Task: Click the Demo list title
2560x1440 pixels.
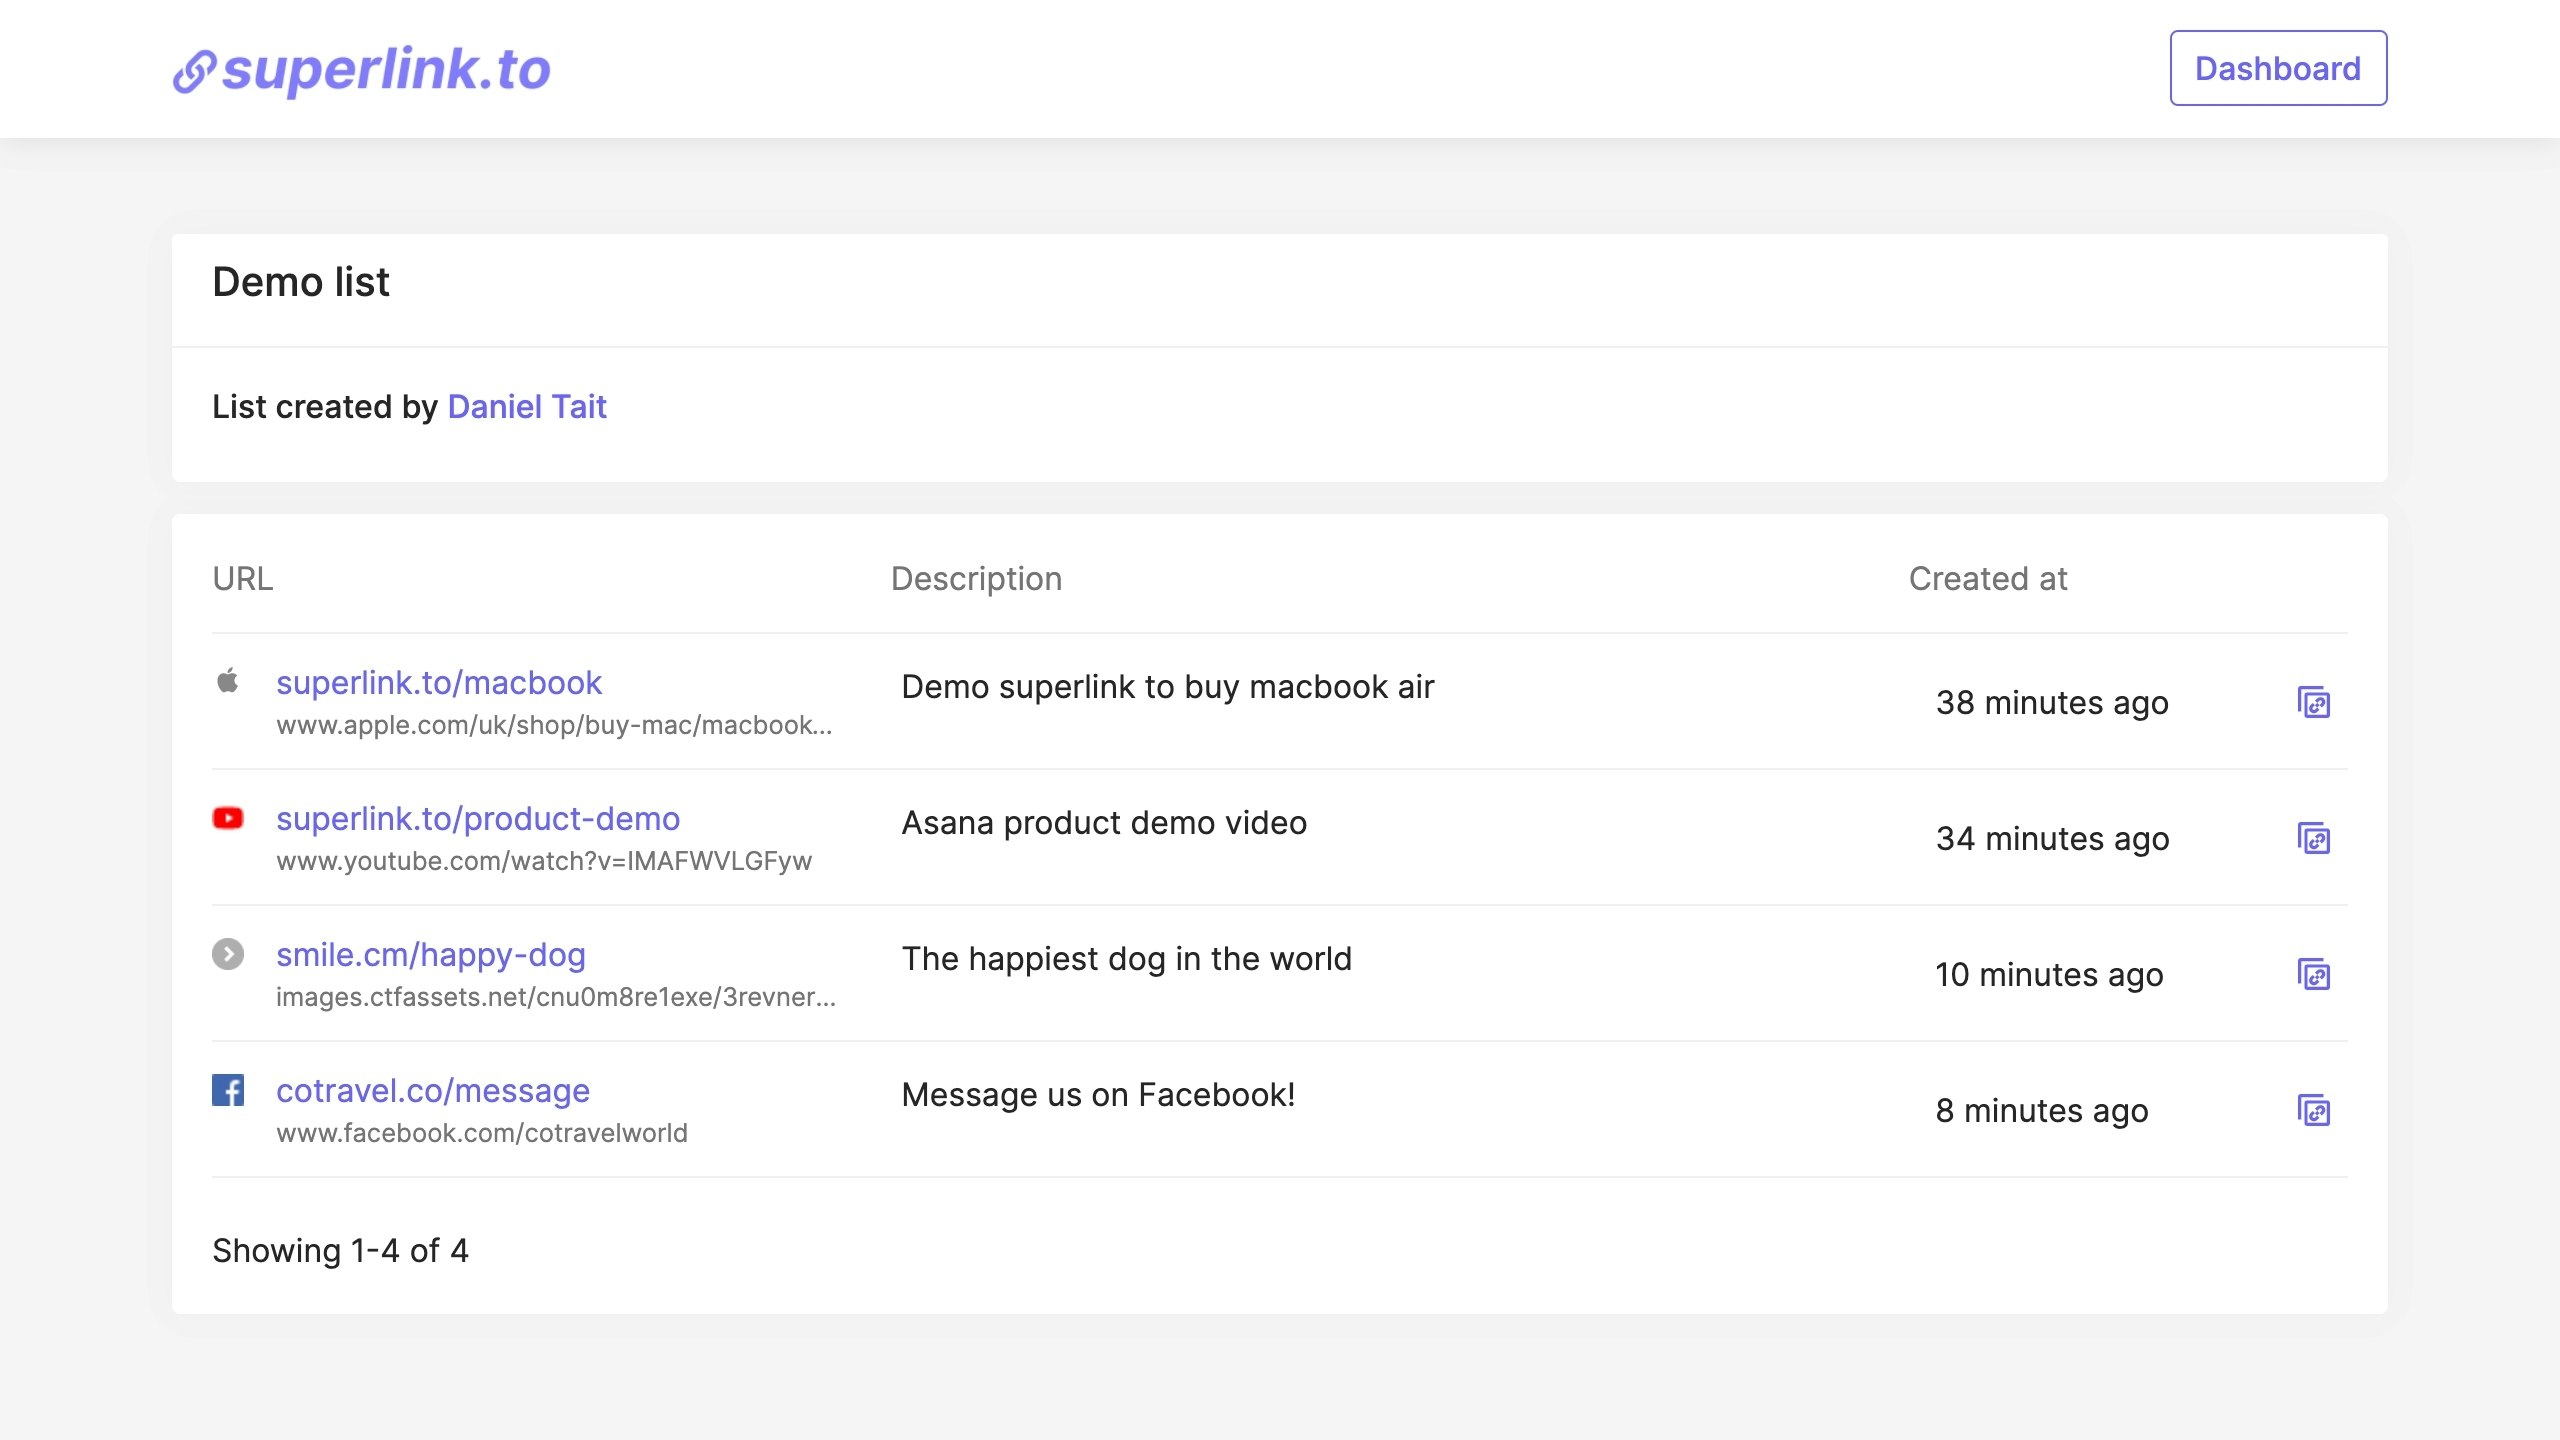Action: click(x=301, y=283)
